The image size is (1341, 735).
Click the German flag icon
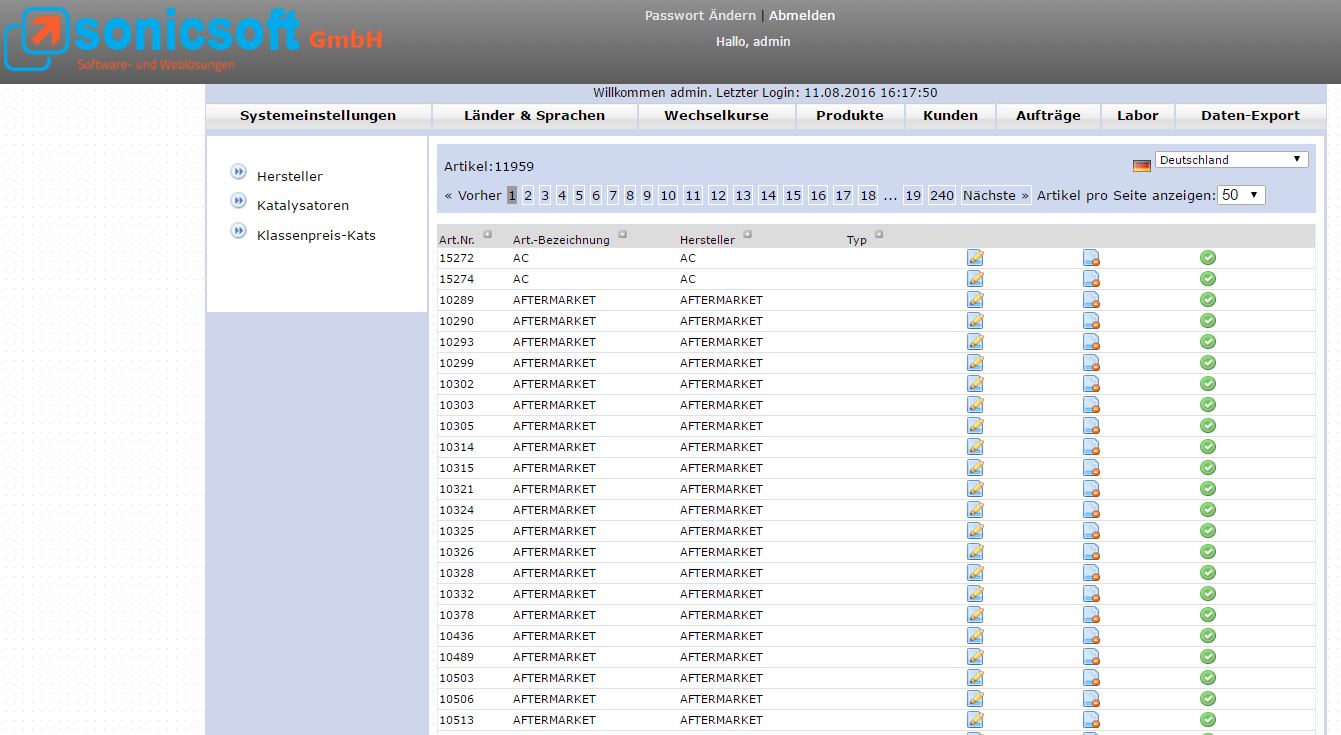point(1141,166)
